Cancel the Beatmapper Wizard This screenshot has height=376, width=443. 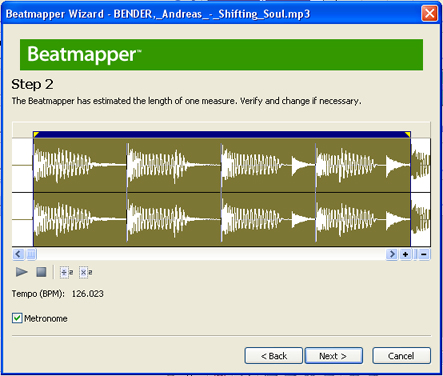pos(401,356)
